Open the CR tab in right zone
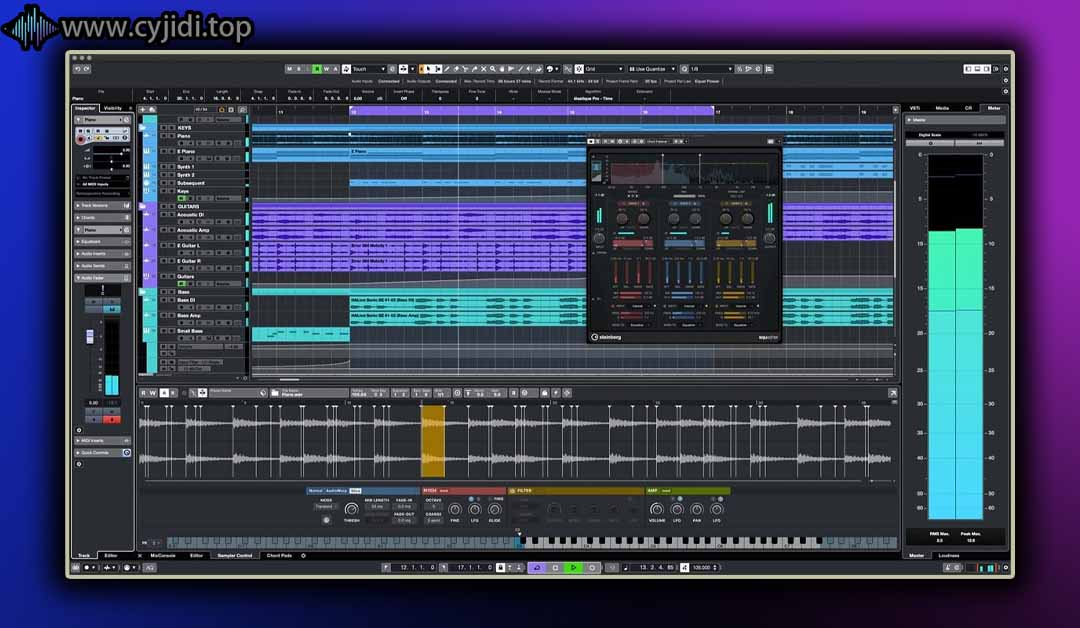Viewport: 1080px width, 628px height. coord(968,108)
